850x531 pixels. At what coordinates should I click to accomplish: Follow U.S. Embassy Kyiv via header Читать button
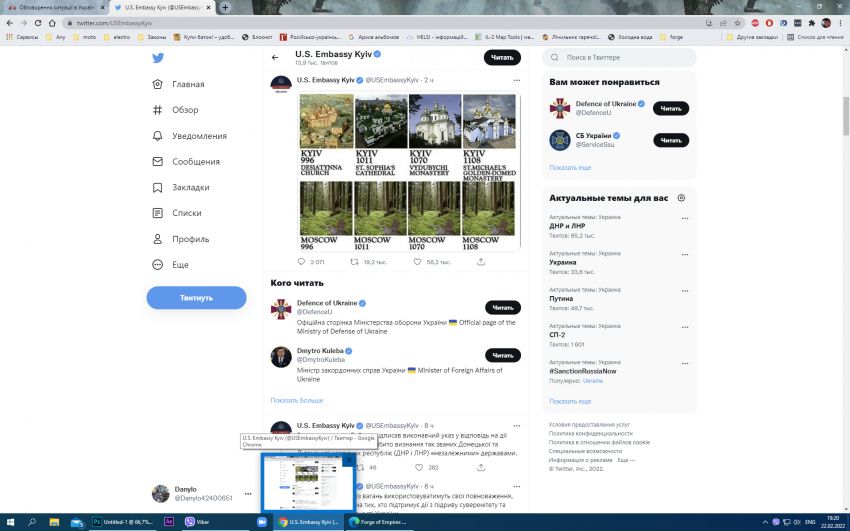tap(502, 57)
